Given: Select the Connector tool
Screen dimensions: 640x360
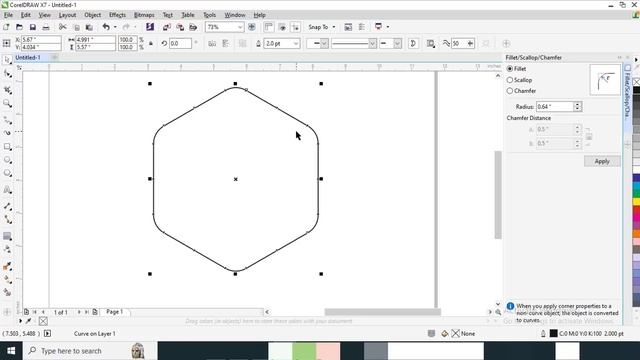Looking at the screenshot, I should pos(7,220).
